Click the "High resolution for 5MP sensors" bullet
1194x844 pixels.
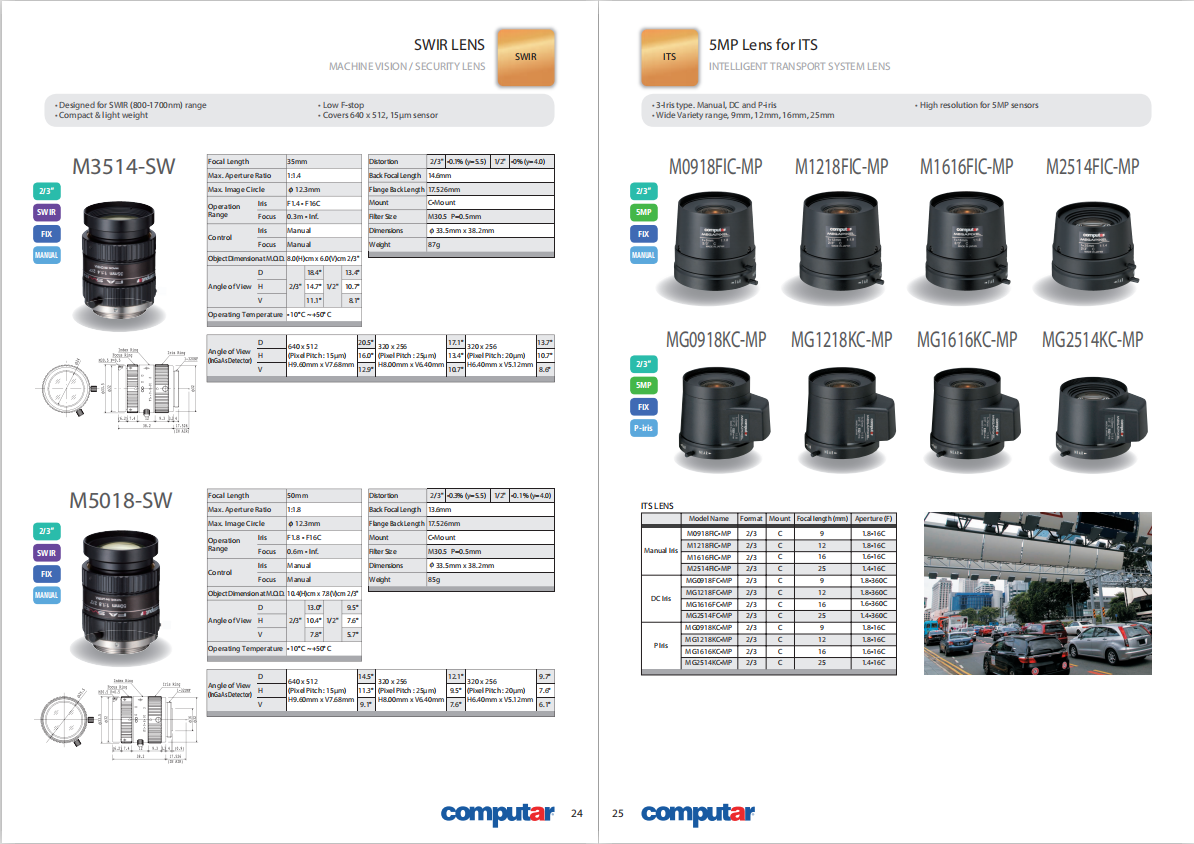[977, 105]
